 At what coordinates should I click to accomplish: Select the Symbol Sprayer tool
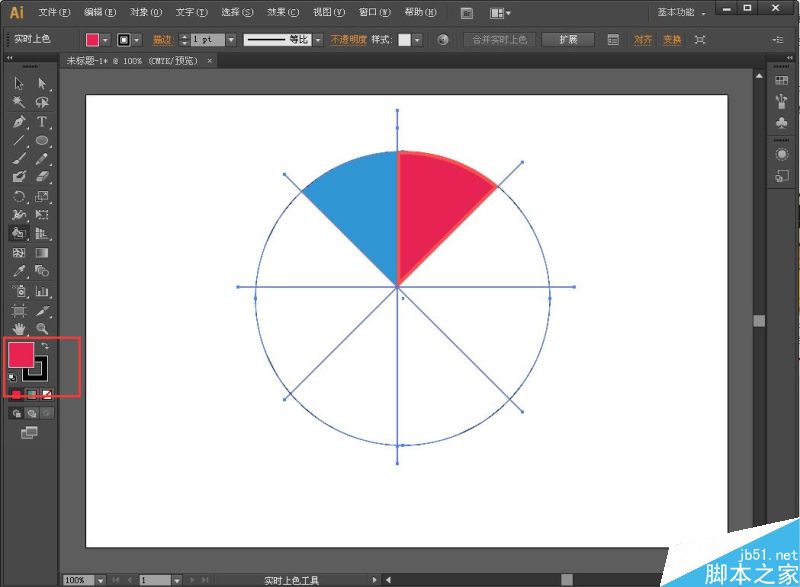tap(19, 291)
